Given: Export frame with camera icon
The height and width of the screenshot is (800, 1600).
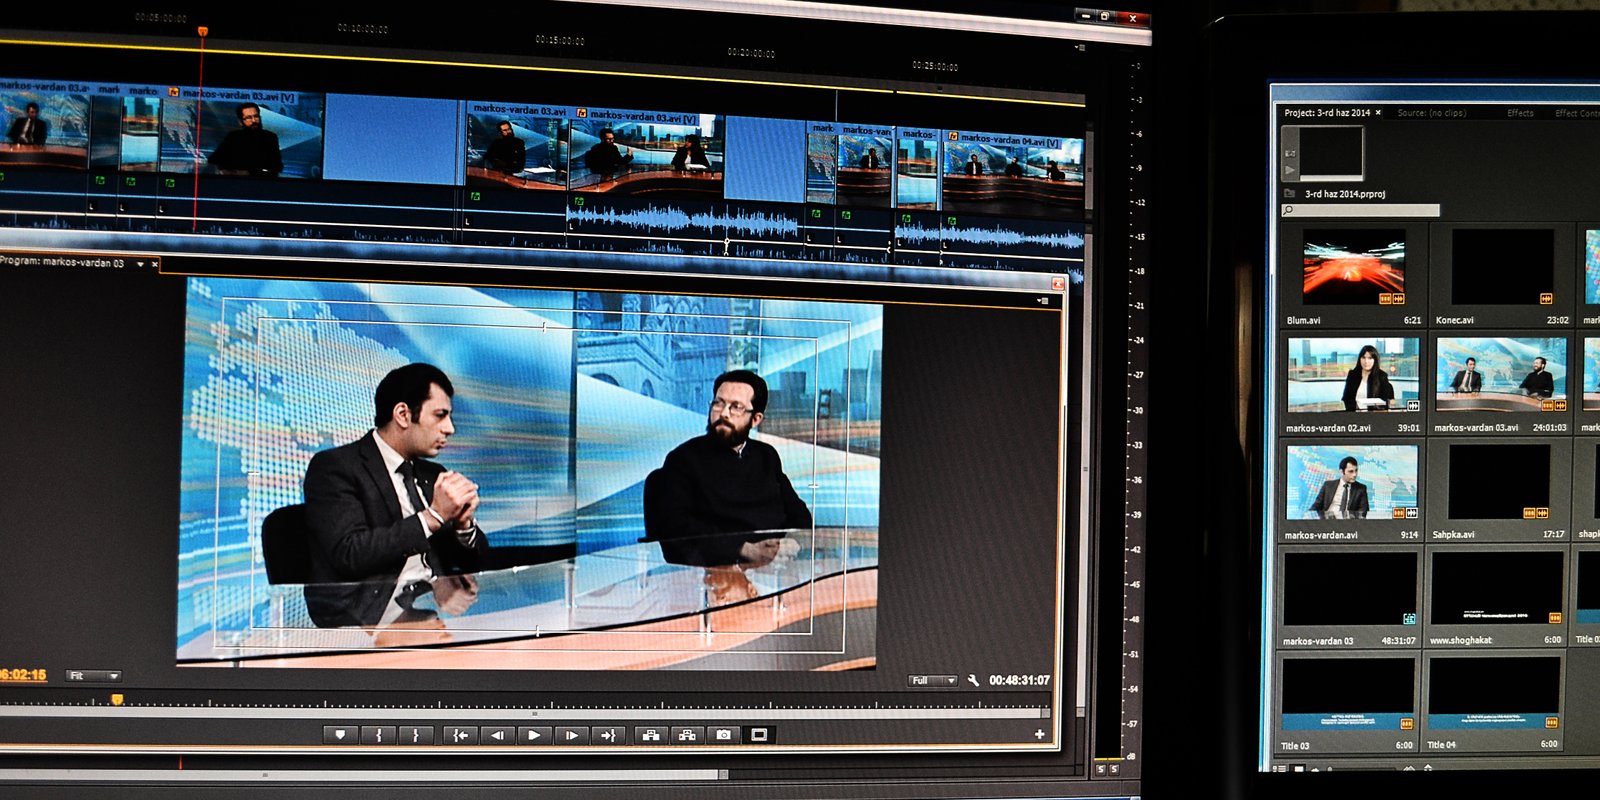Looking at the screenshot, I should [724, 735].
